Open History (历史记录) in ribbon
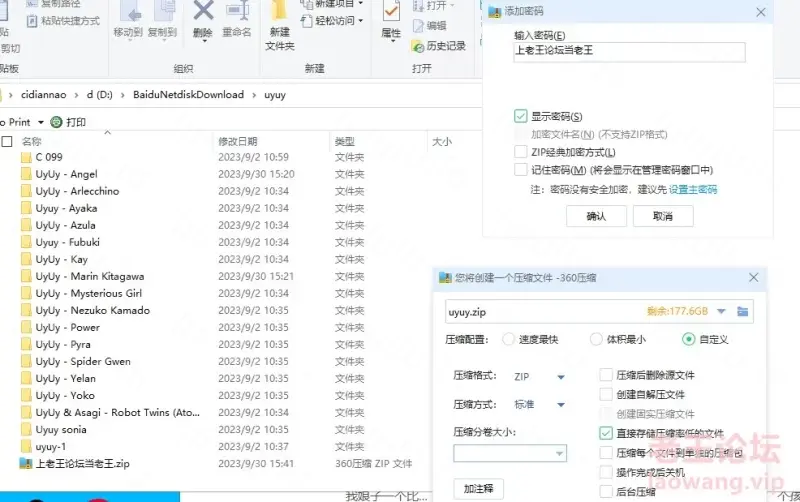 [x=439, y=46]
